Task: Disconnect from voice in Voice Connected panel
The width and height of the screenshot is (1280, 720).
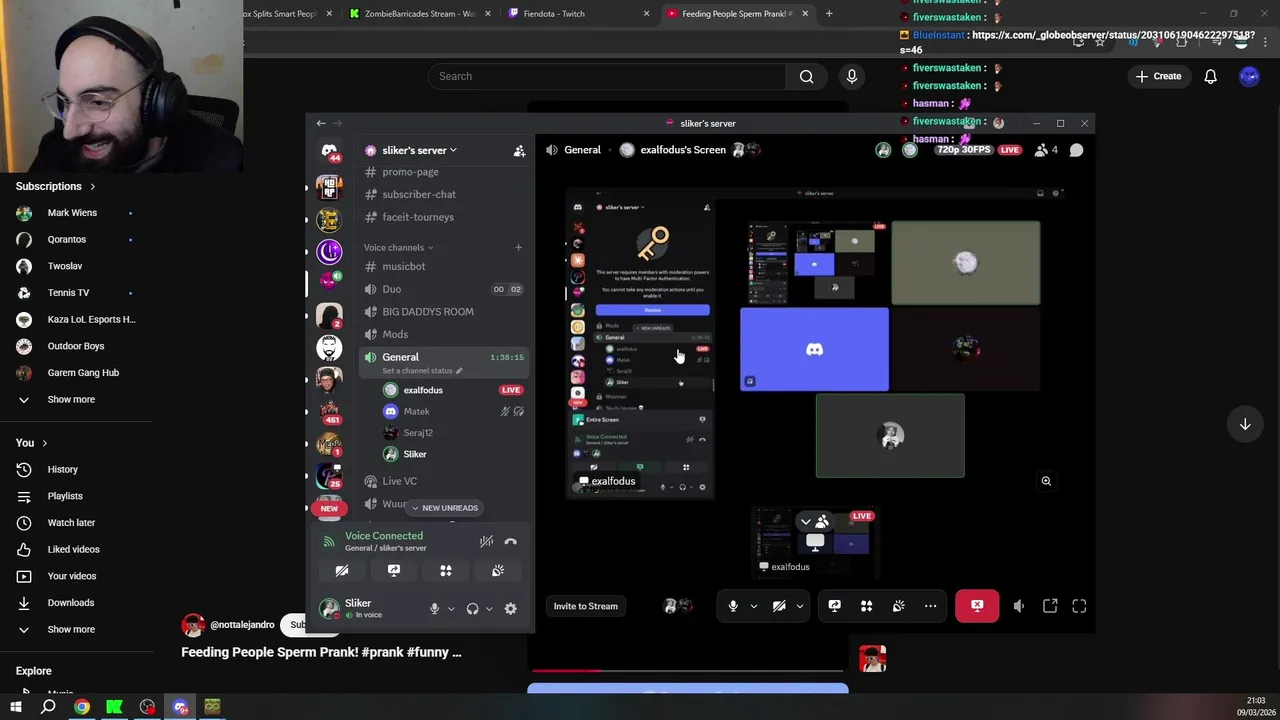Action: tap(511, 541)
